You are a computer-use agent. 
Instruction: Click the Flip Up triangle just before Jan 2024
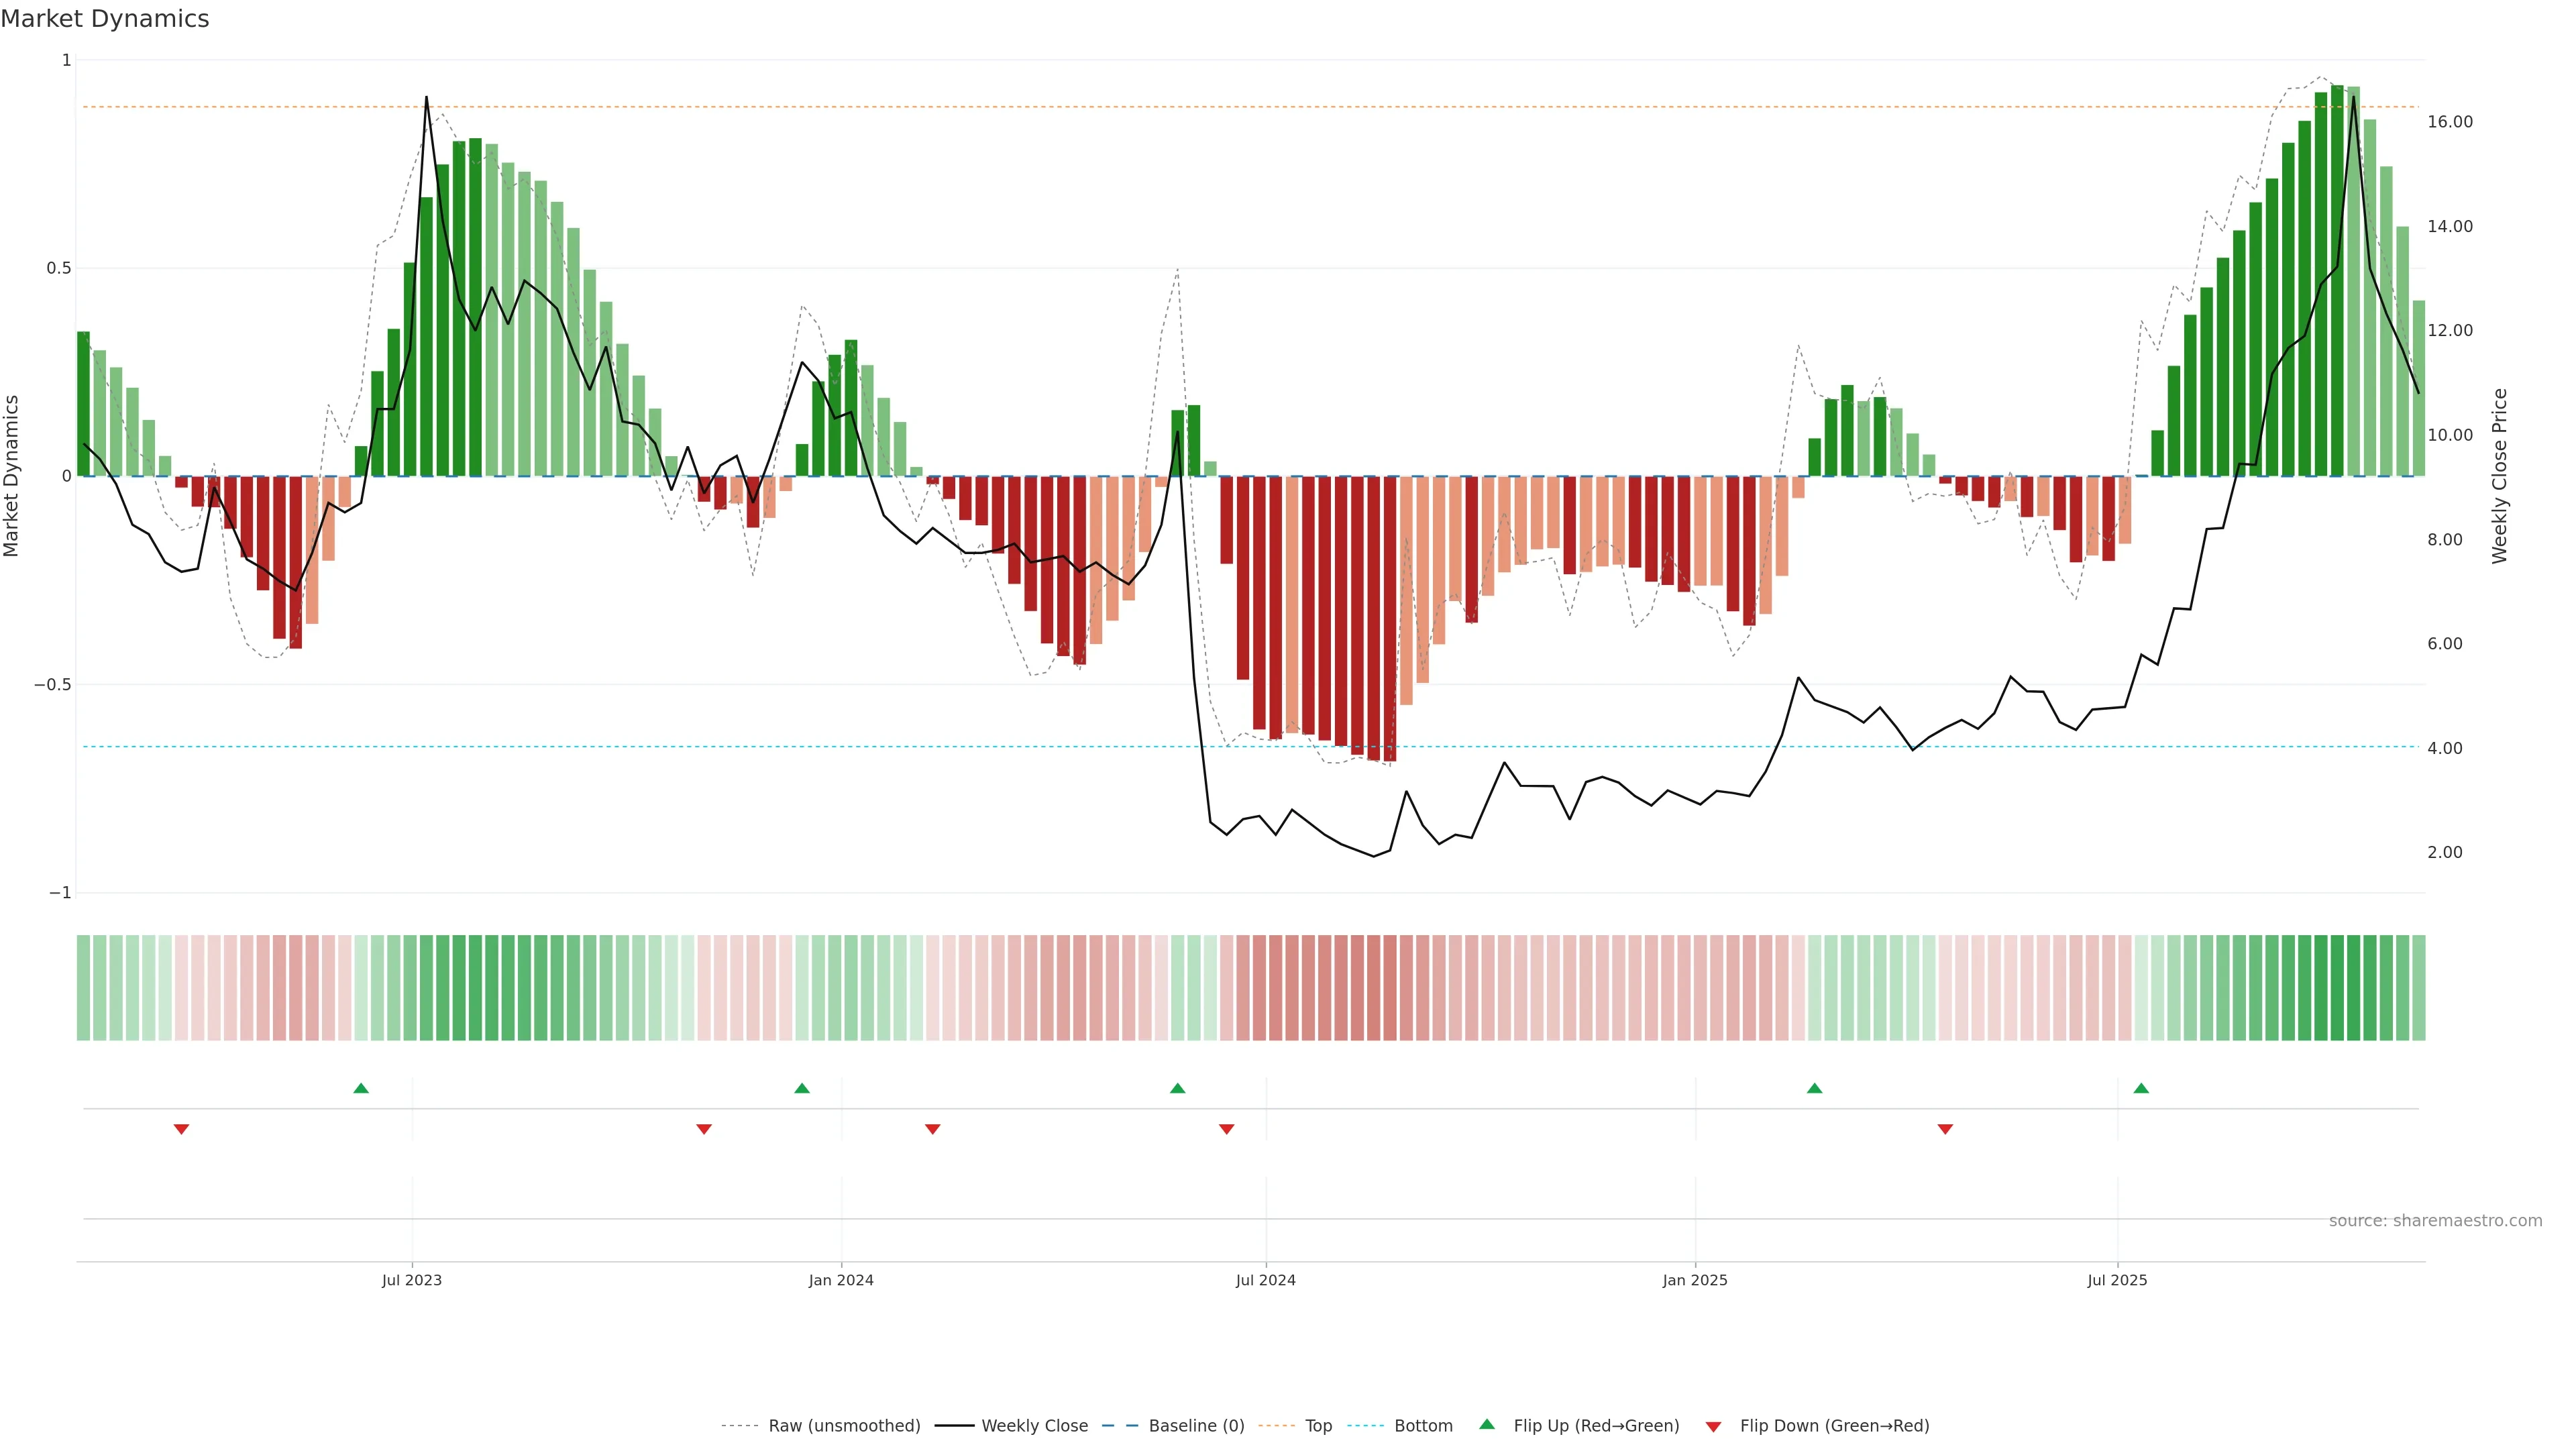pos(802,1088)
